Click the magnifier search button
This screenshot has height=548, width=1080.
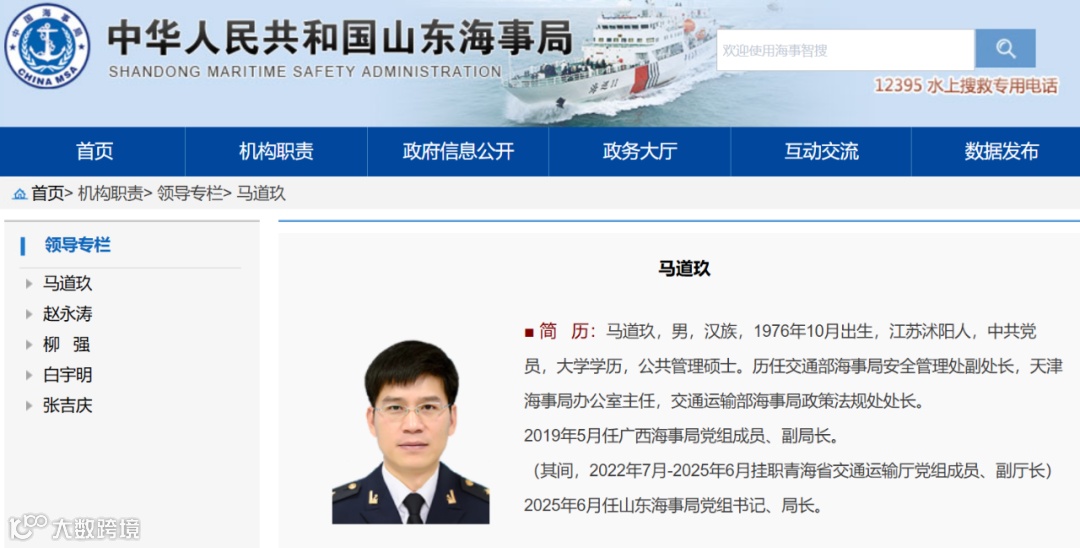[1005, 49]
